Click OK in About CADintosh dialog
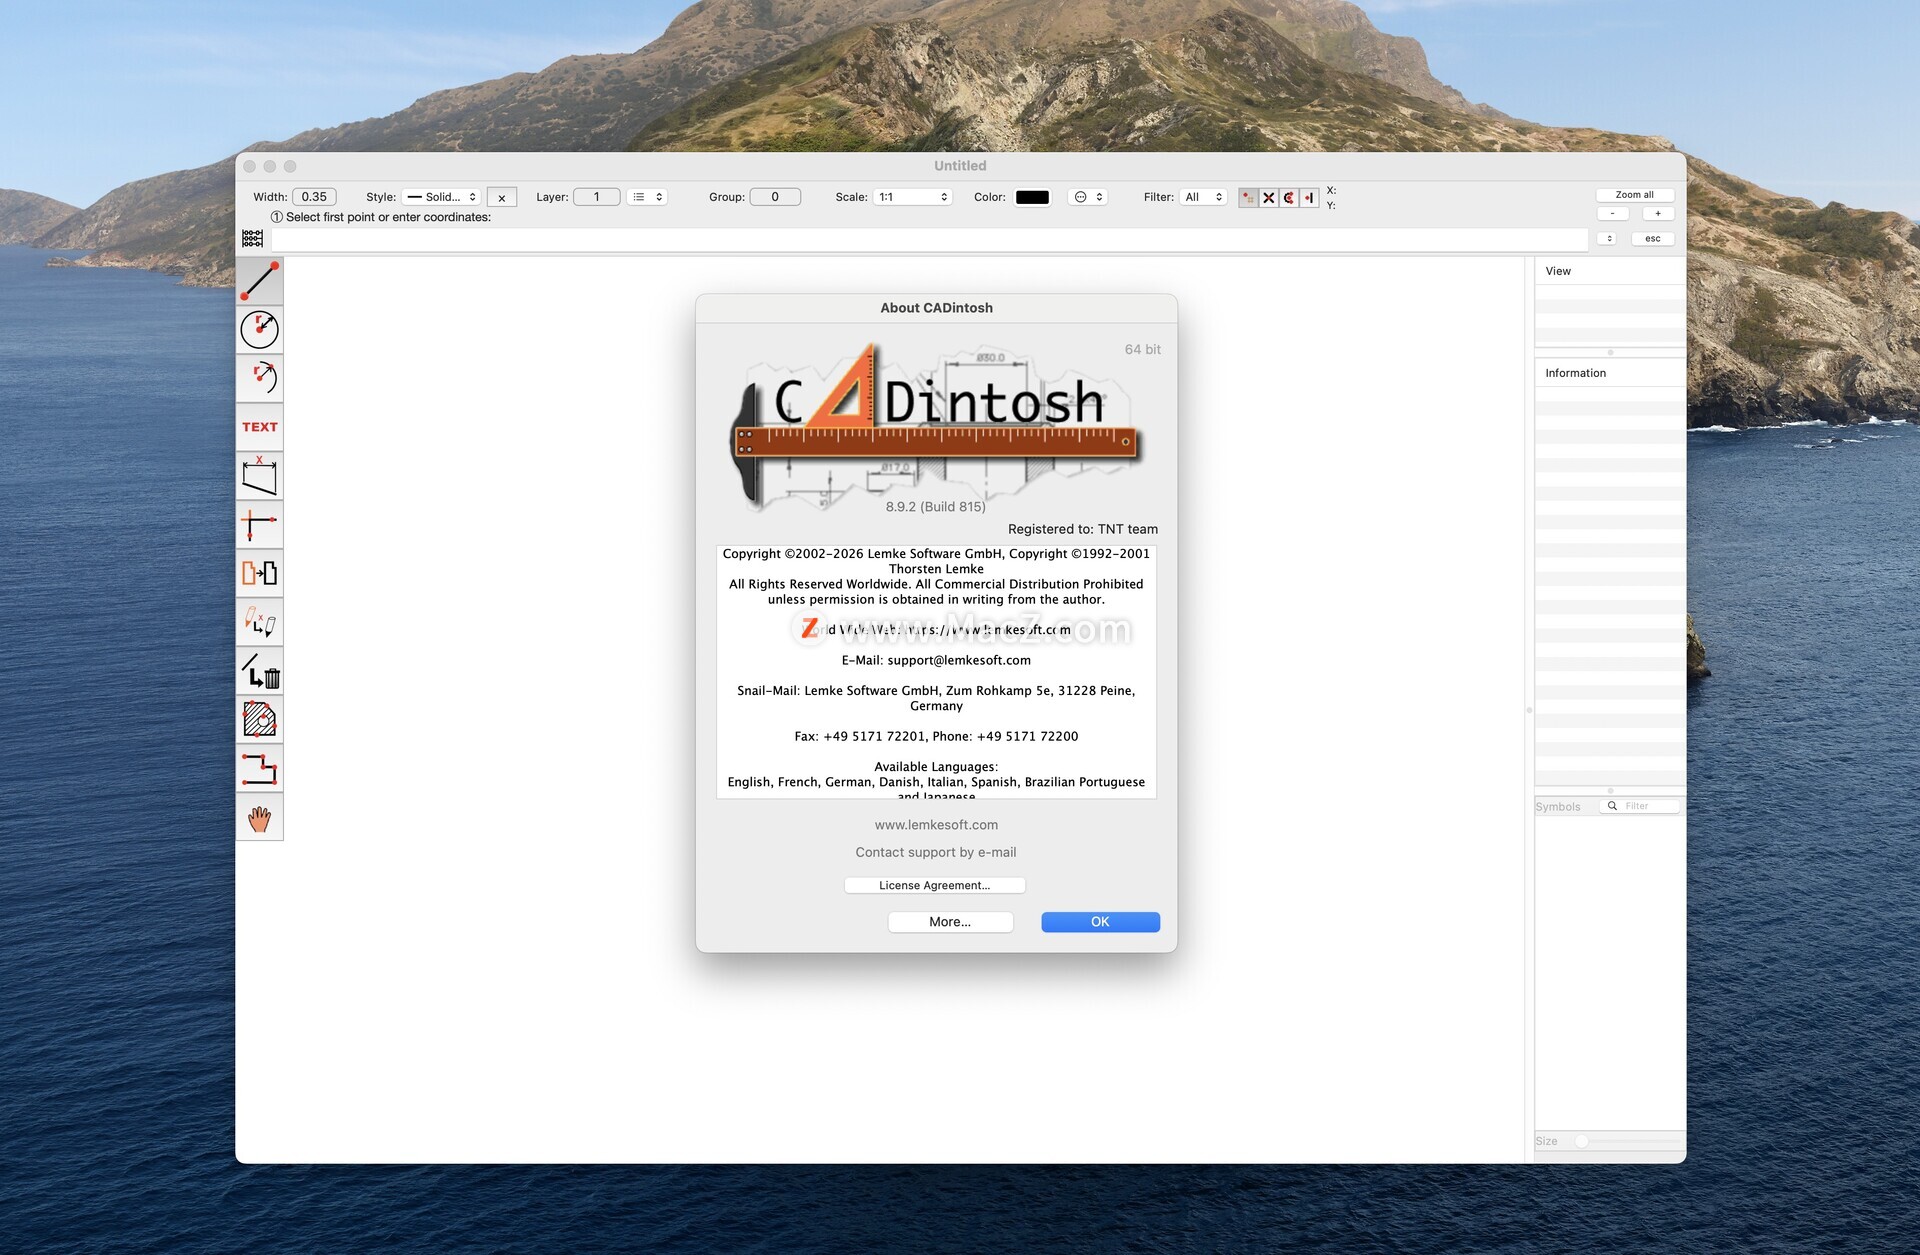 click(x=1100, y=922)
